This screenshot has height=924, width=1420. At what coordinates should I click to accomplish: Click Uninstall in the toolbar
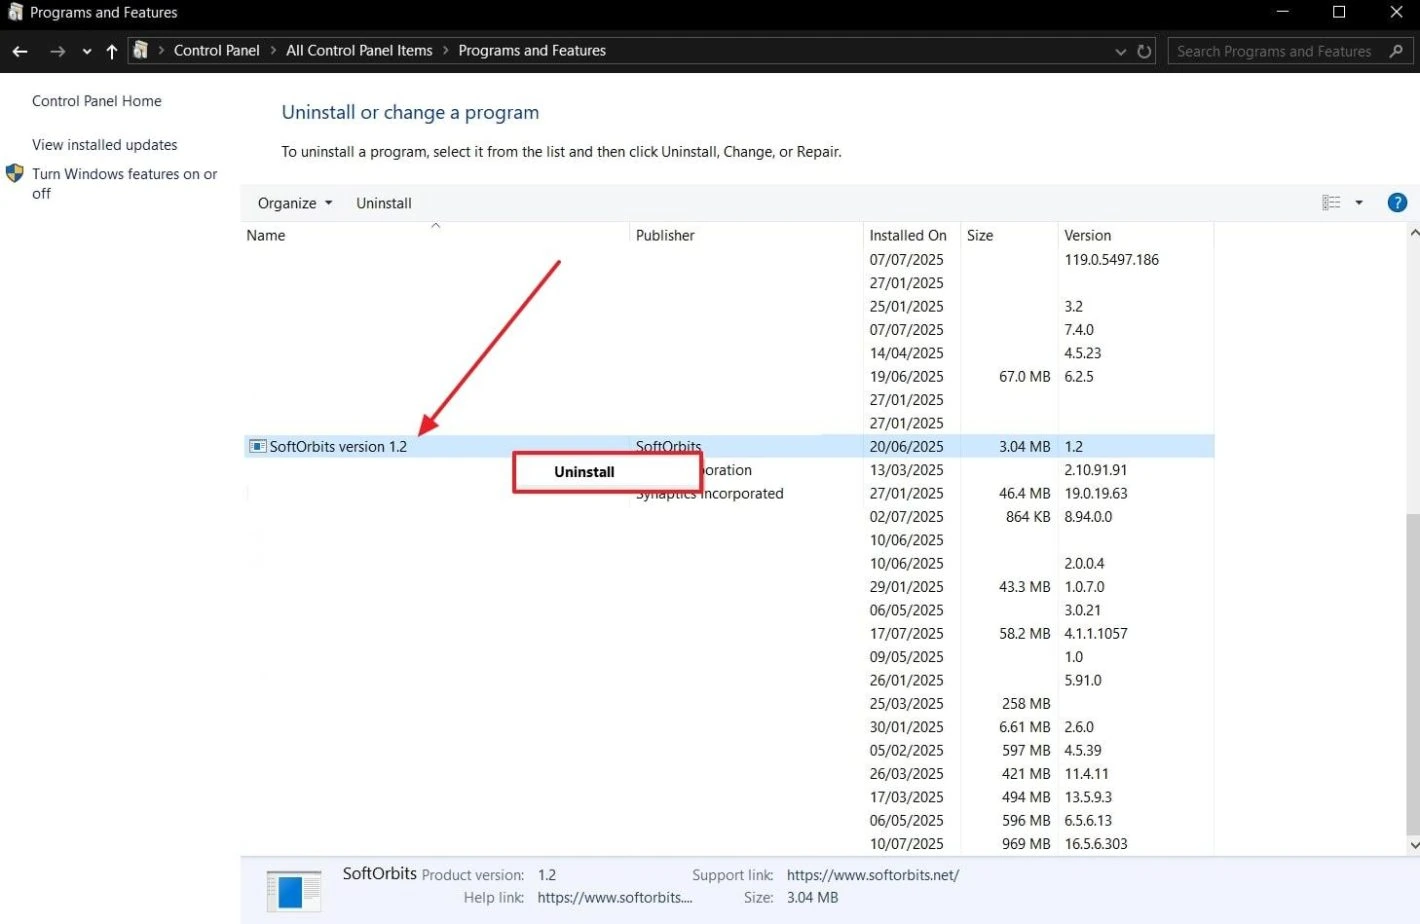click(383, 203)
